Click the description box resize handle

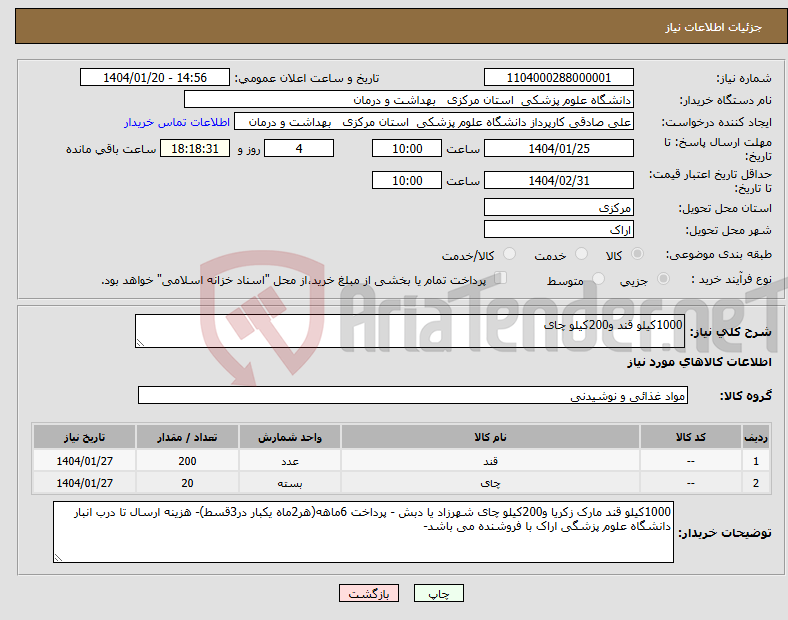140,343
